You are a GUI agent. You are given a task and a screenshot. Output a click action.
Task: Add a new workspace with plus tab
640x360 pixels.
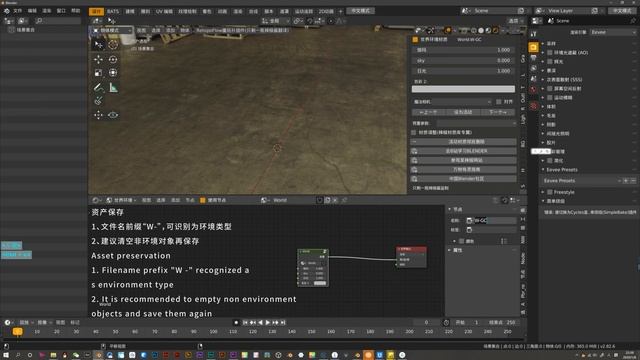tap(340, 11)
